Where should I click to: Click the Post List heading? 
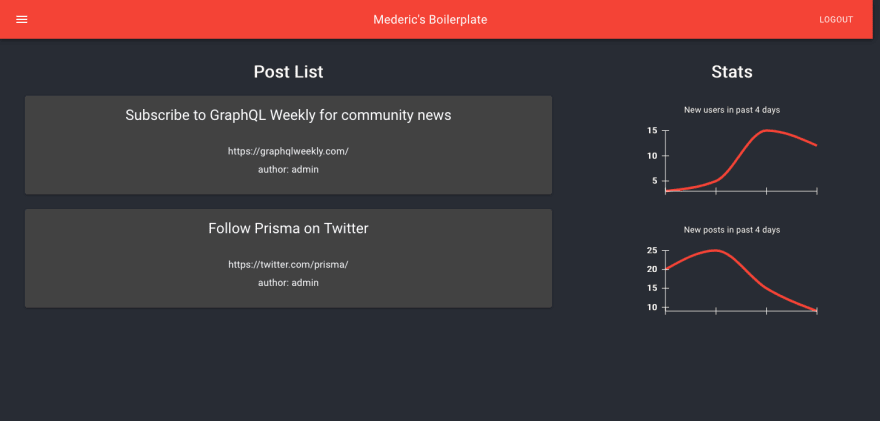pos(288,72)
